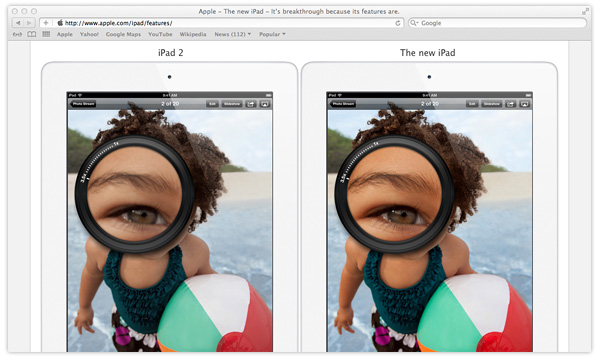Image resolution: width=596 pixels, height=362 pixels.
Task: Click the Slideshow button in iPad 2 image
Action: (x=232, y=104)
